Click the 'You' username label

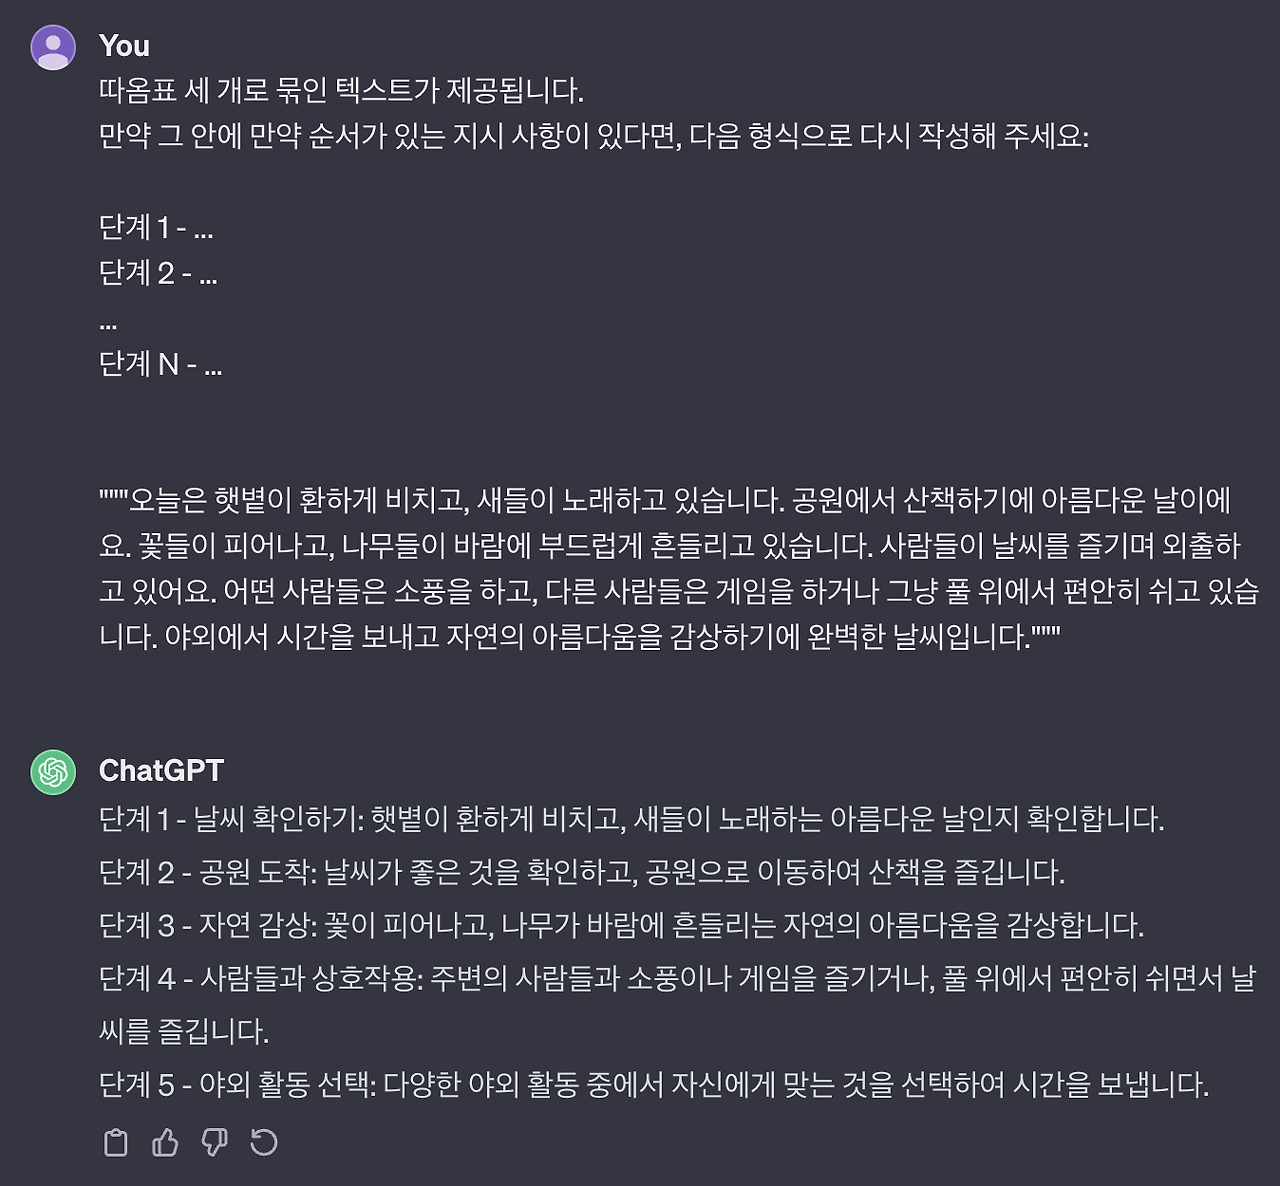pyautogui.click(x=124, y=46)
